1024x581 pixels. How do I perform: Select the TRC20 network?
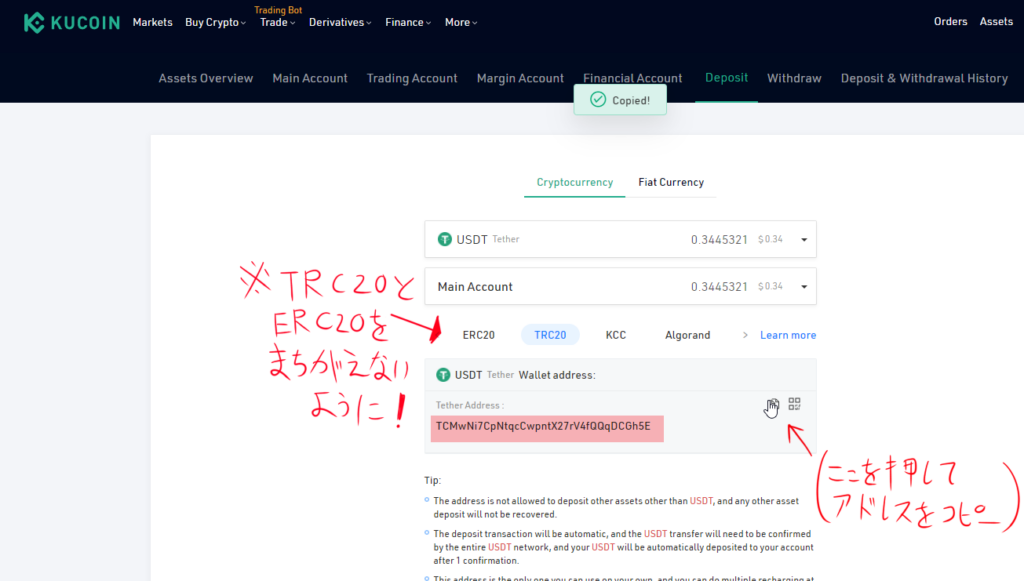click(x=550, y=335)
